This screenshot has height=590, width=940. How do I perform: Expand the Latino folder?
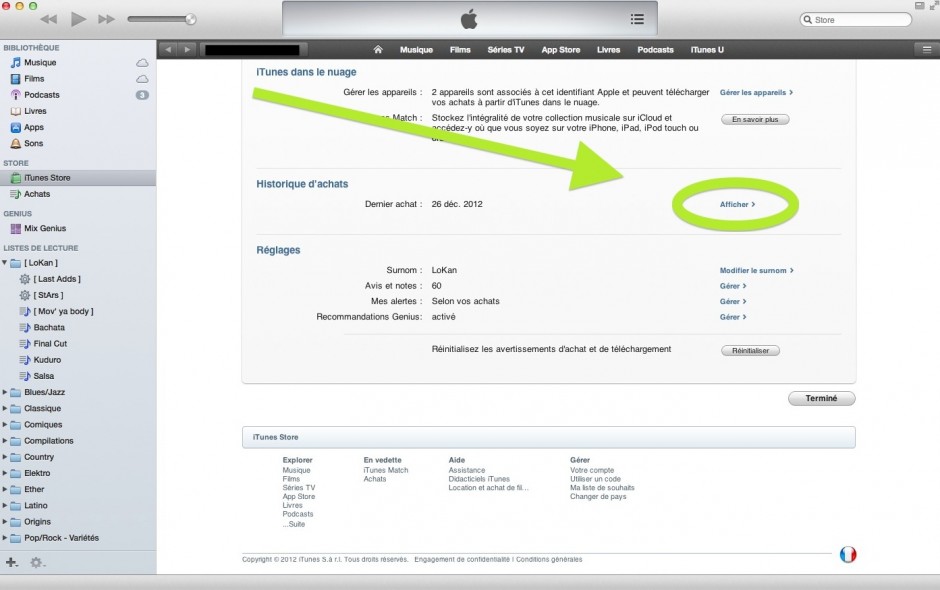5,505
